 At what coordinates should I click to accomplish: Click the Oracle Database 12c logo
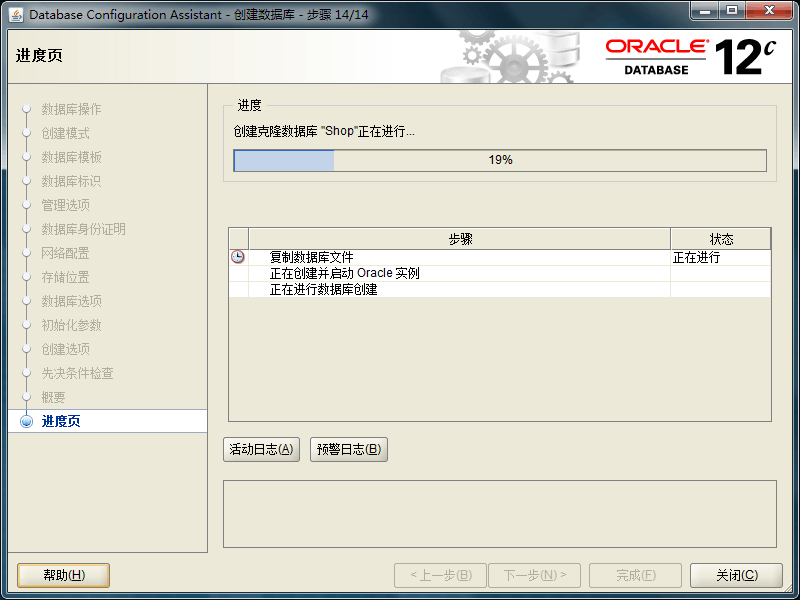tap(690, 56)
